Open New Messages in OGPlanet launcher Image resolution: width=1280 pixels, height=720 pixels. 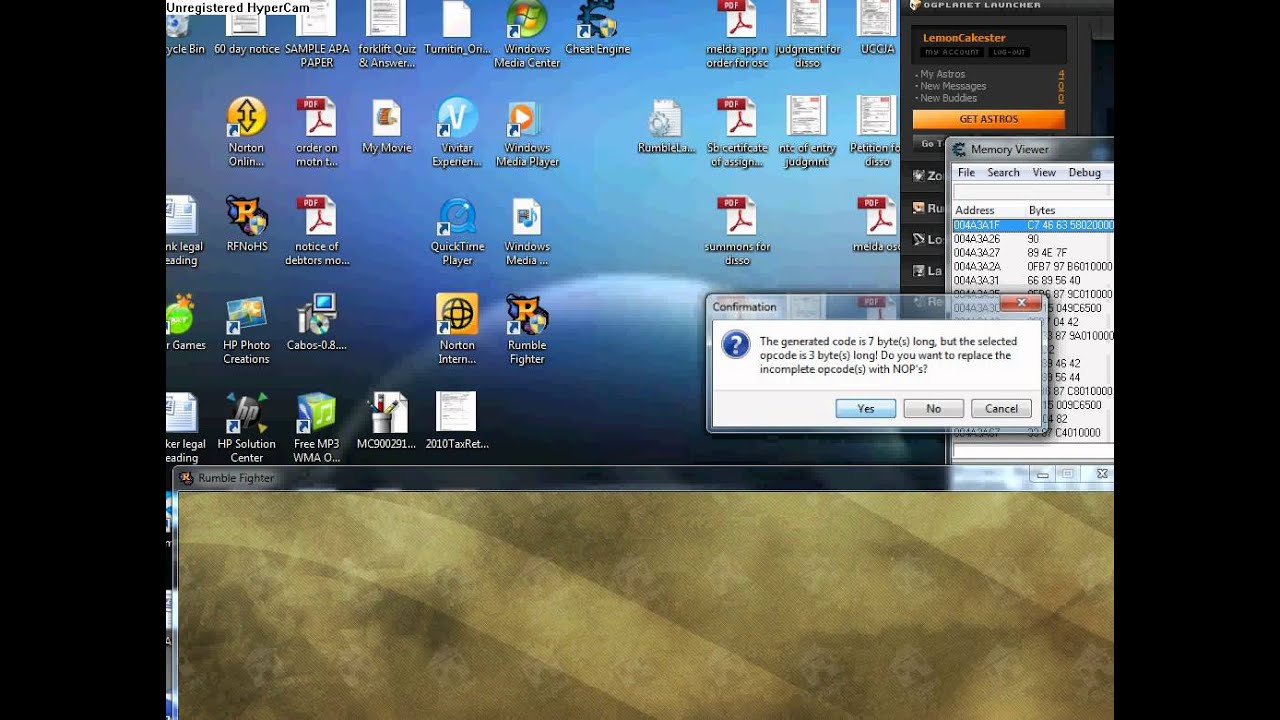(953, 86)
